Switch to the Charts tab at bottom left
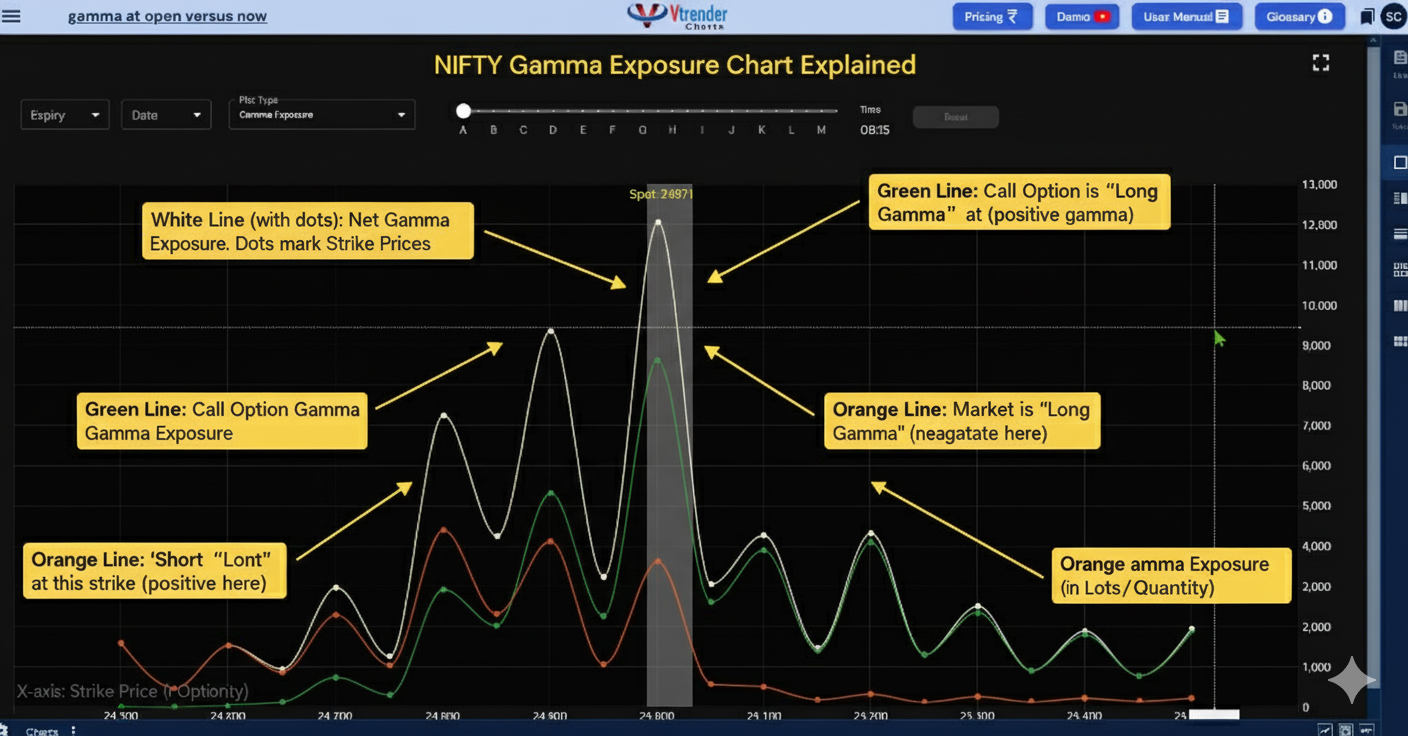1408x736 pixels. point(42,731)
